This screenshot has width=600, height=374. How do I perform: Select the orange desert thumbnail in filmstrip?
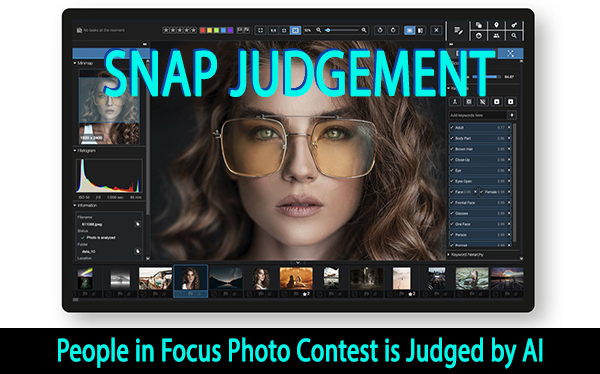[296, 278]
